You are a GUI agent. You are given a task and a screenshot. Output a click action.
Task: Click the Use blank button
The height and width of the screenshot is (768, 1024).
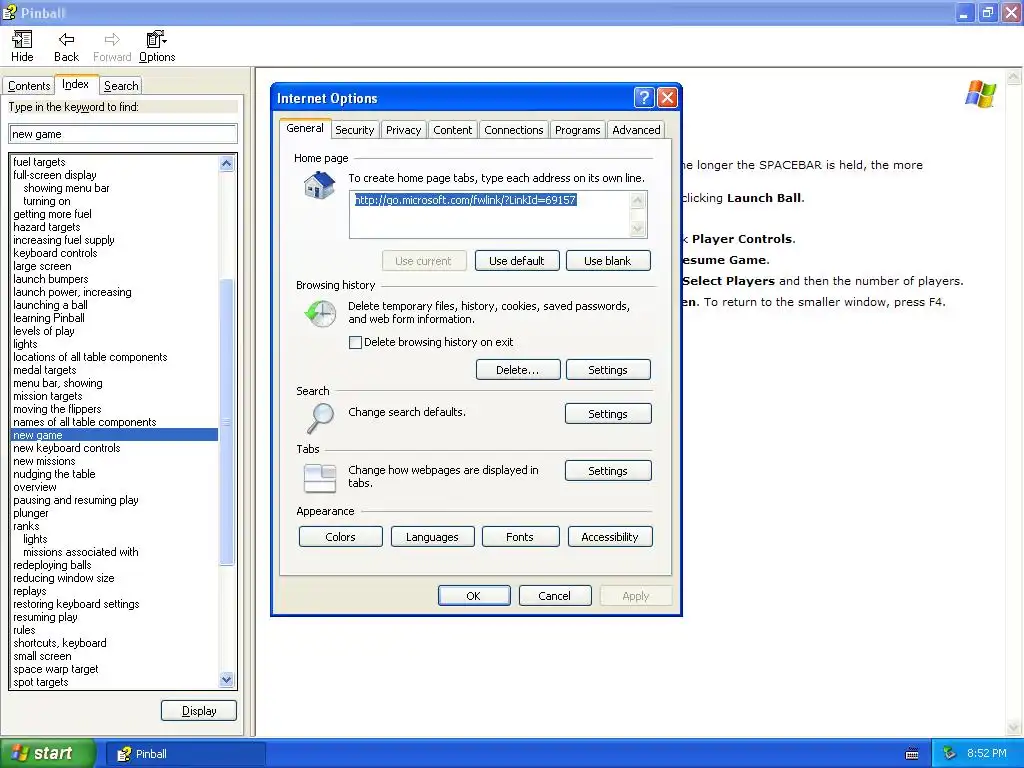(x=608, y=261)
